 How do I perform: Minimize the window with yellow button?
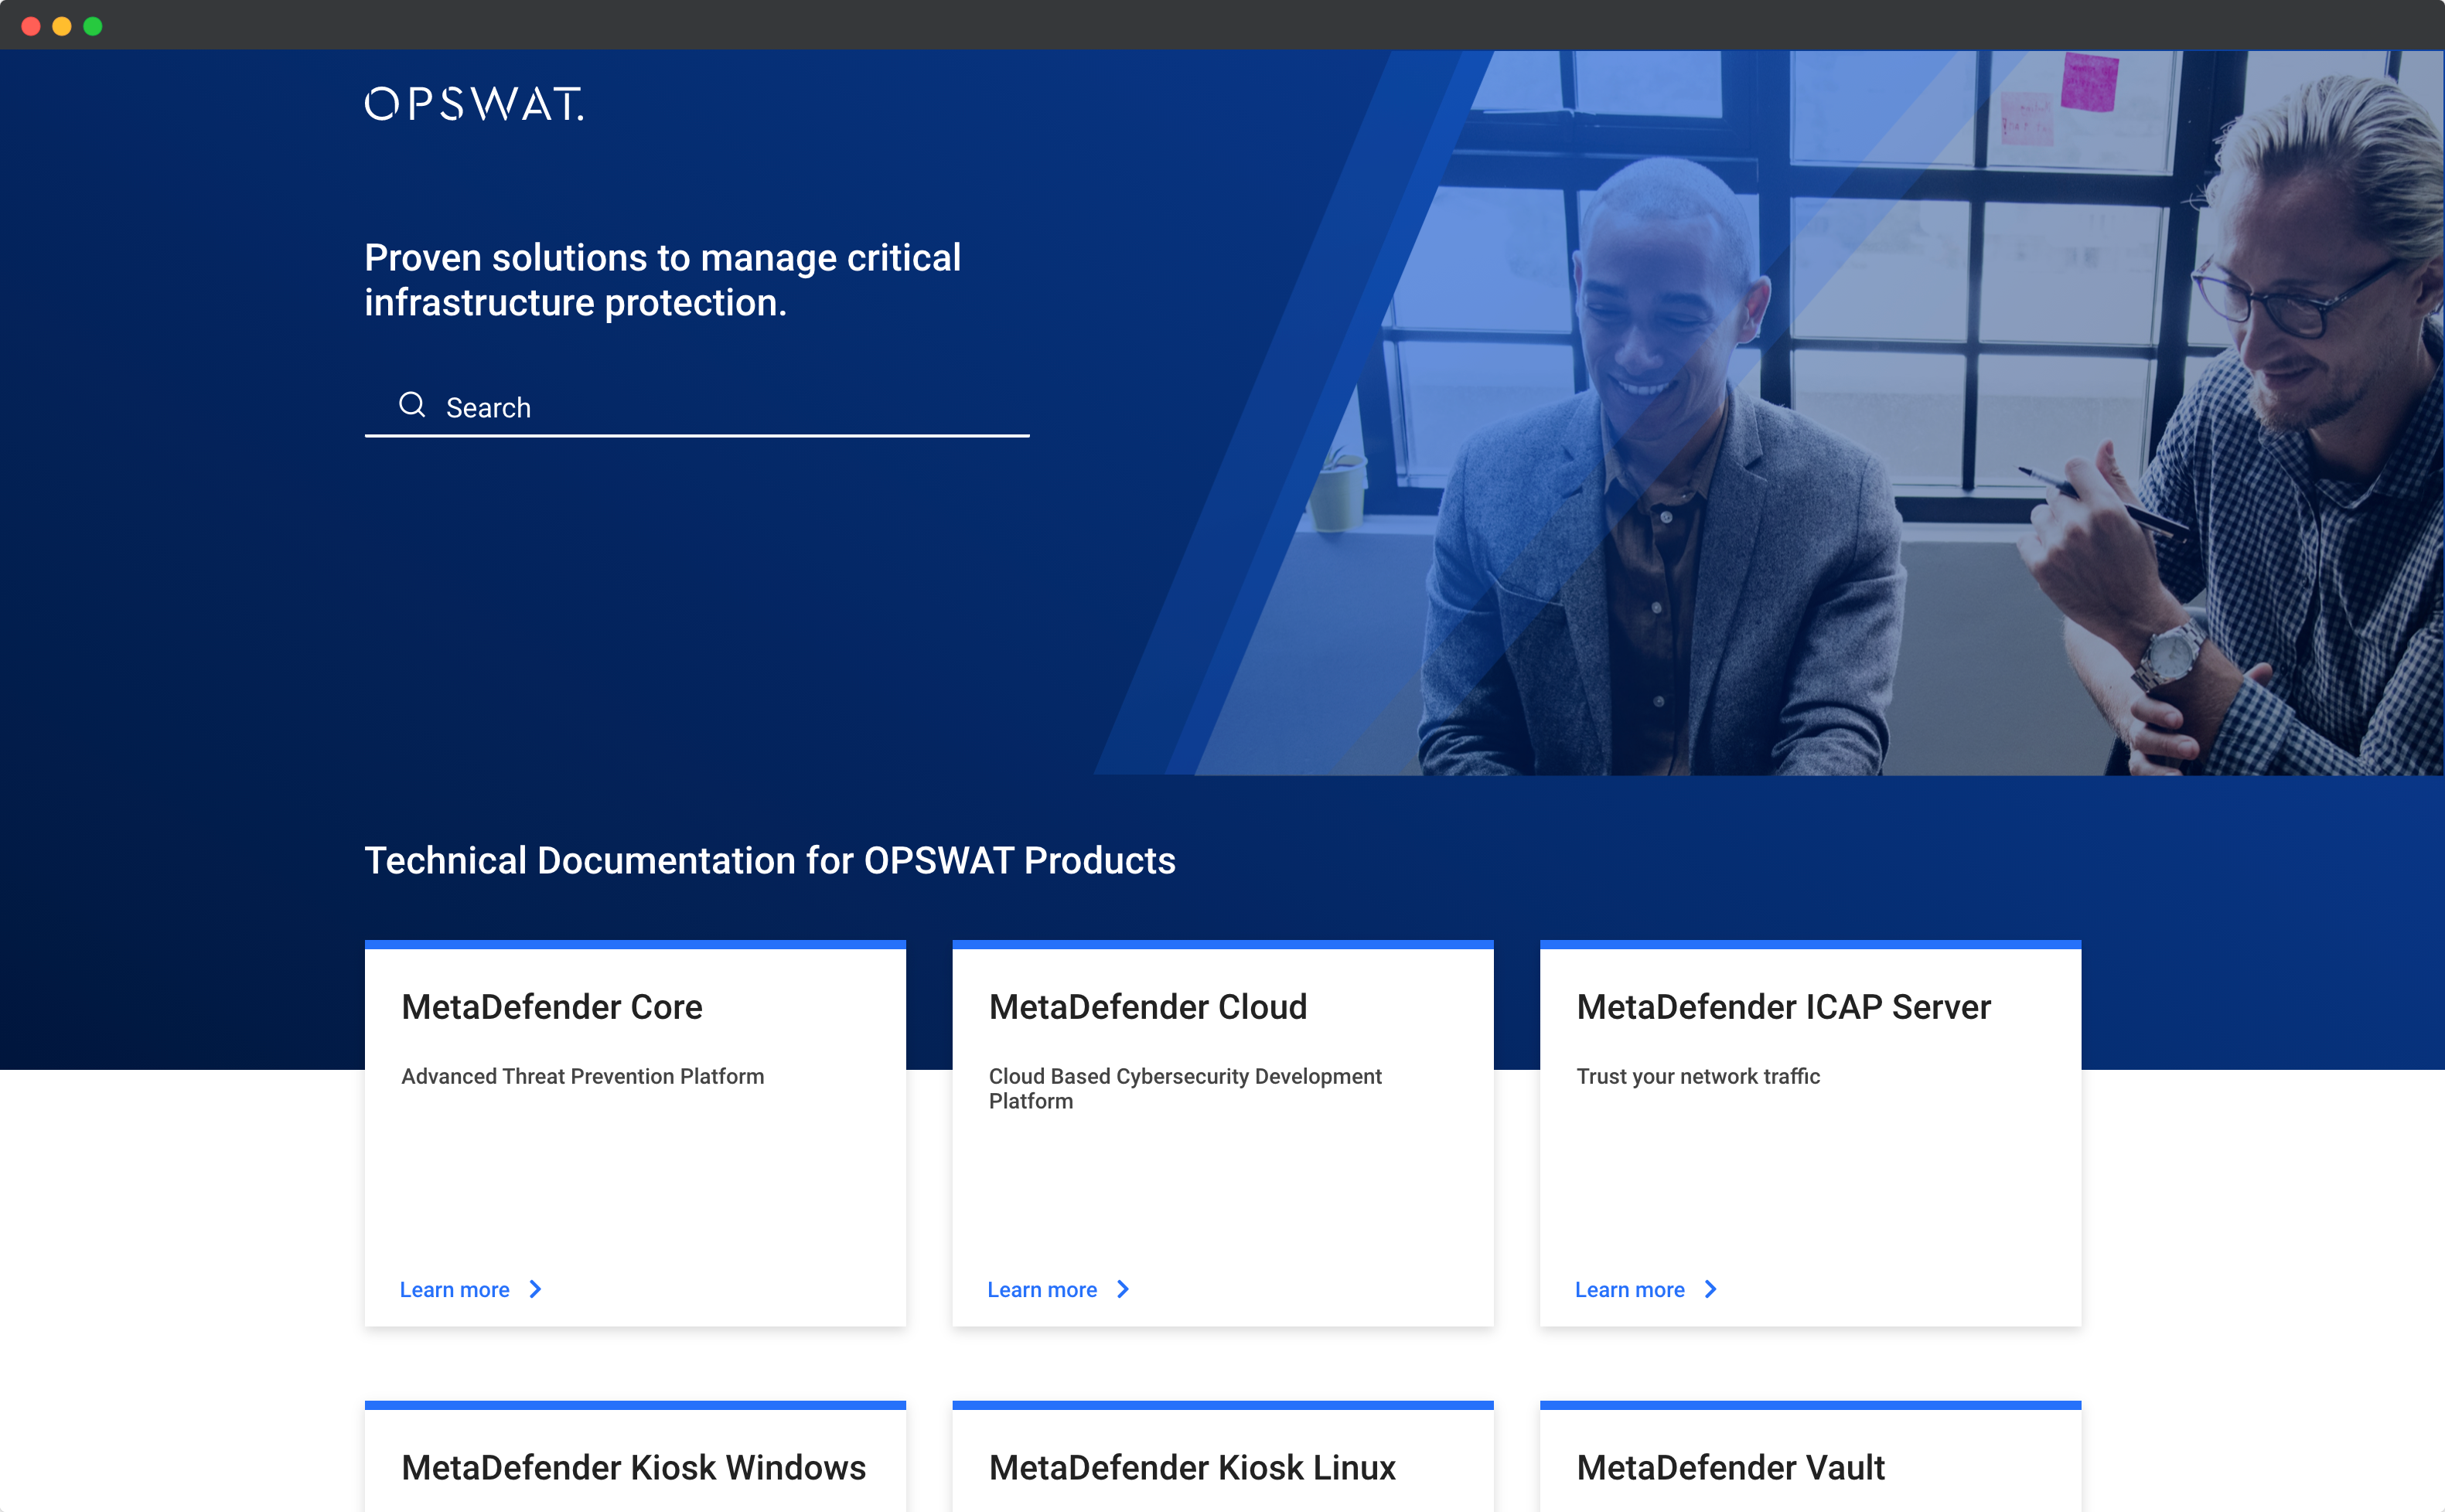[62, 26]
